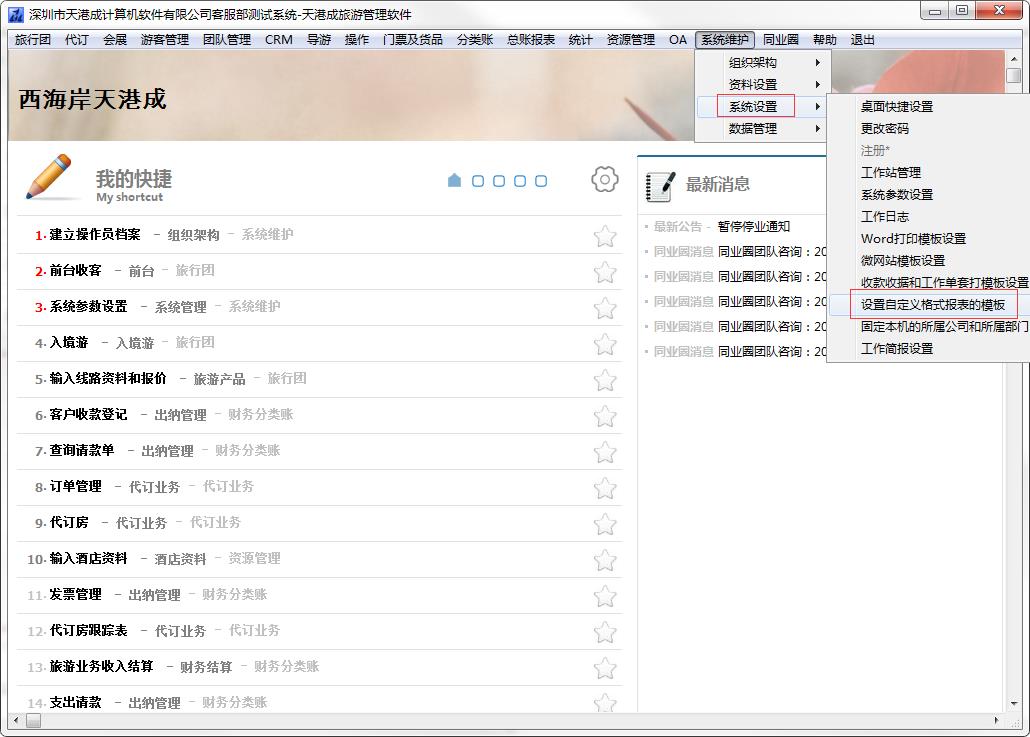Expand the 资料设置 submenu
The height and width of the screenshot is (737, 1030).
pyautogui.click(x=760, y=85)
